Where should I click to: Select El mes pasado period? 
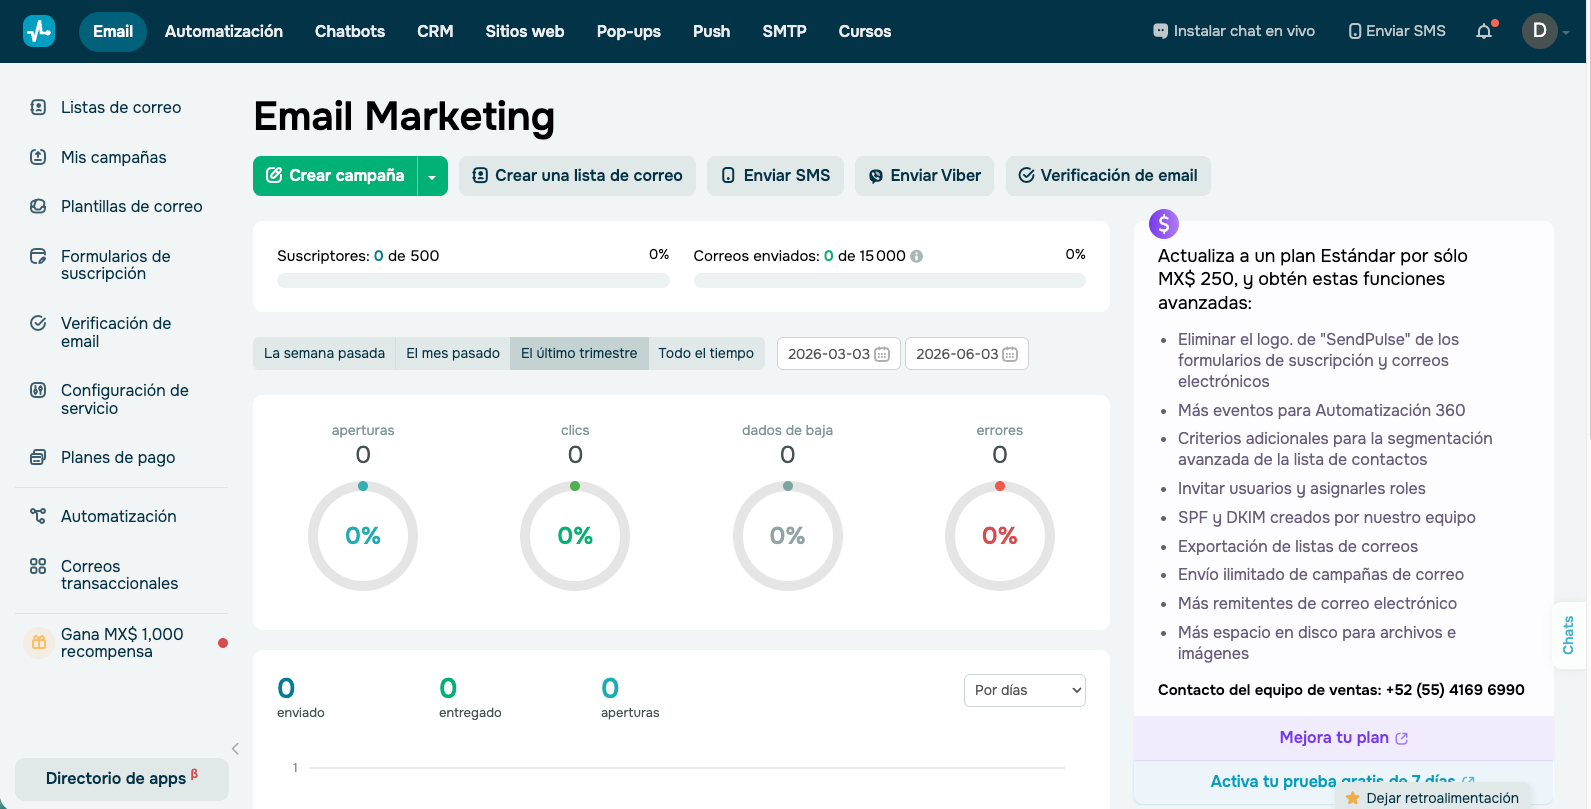[x=453, y=353]
